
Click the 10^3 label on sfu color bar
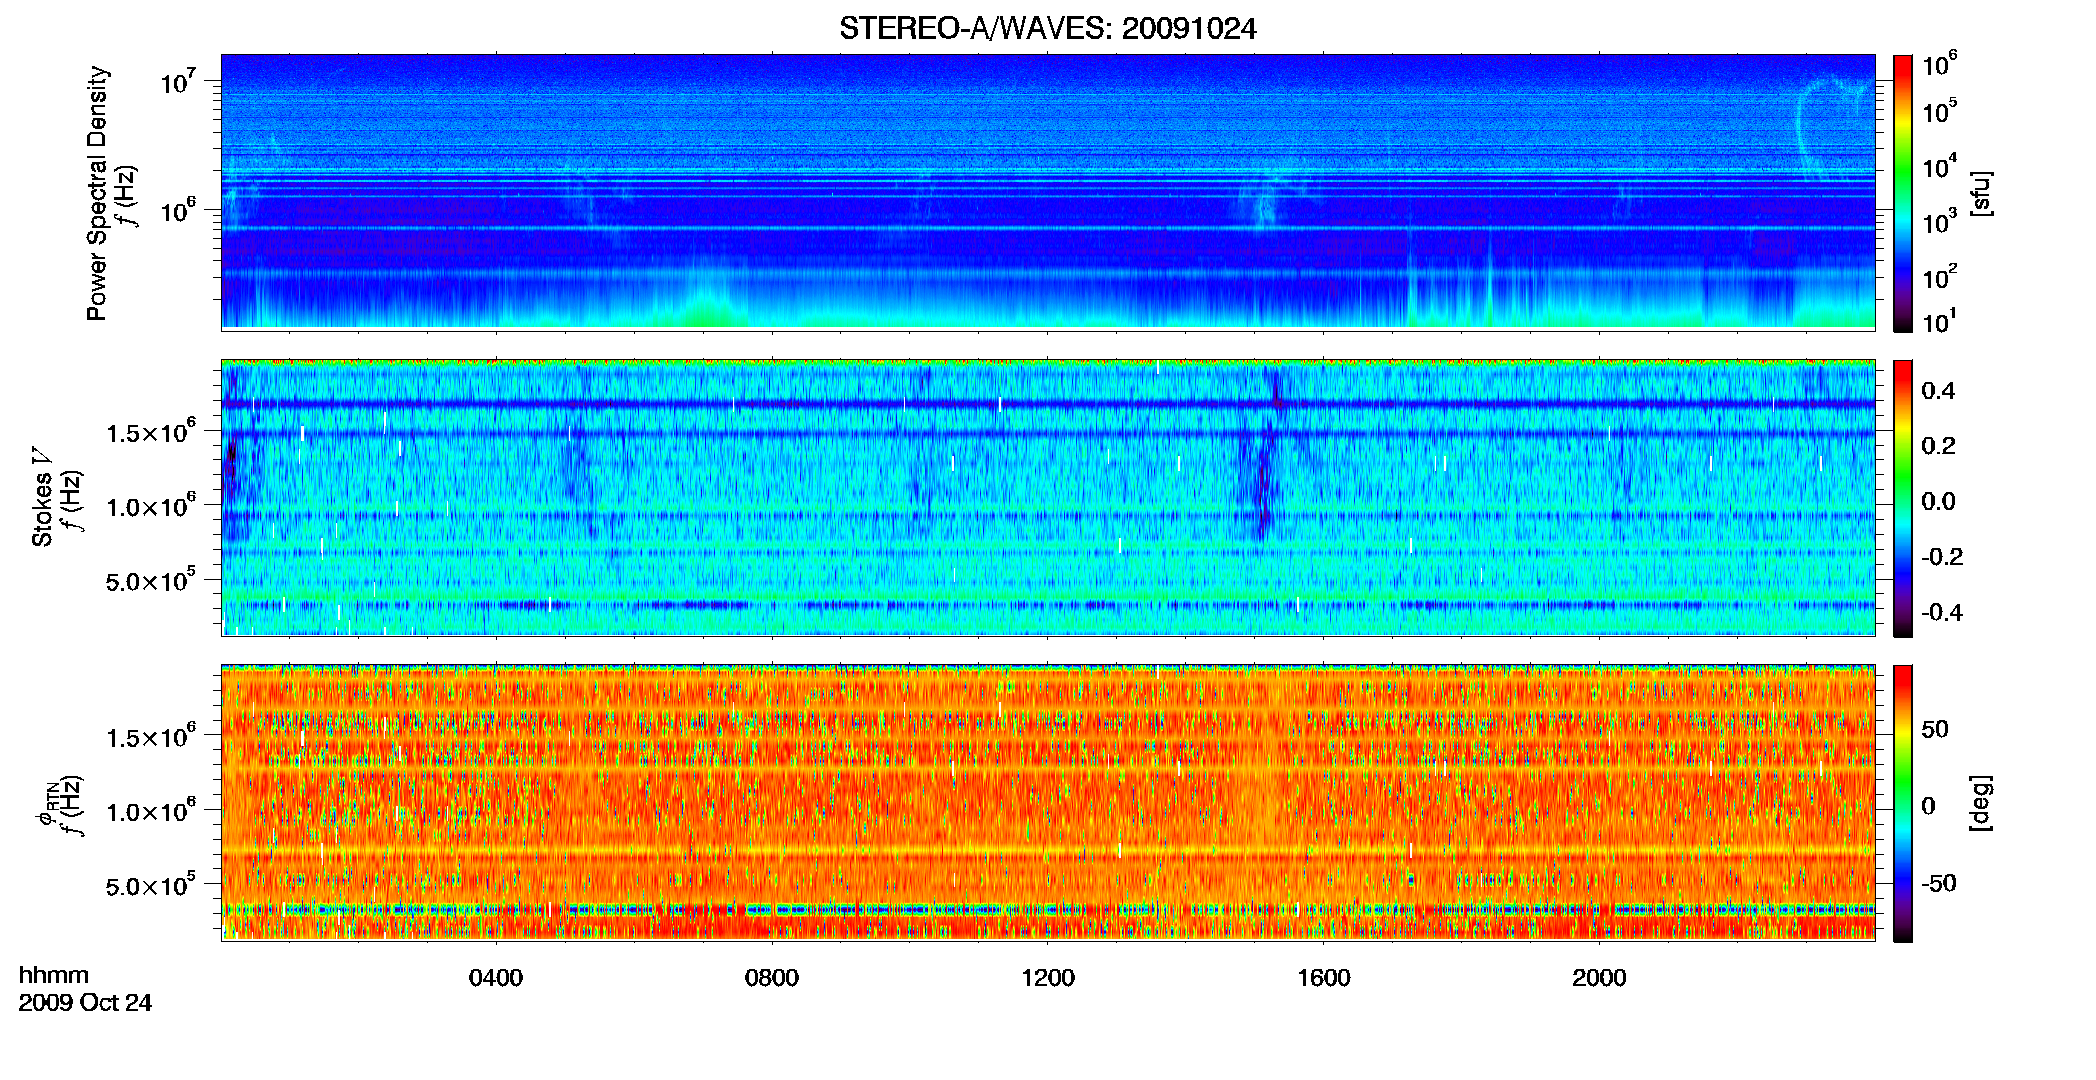click(1940, 221)
